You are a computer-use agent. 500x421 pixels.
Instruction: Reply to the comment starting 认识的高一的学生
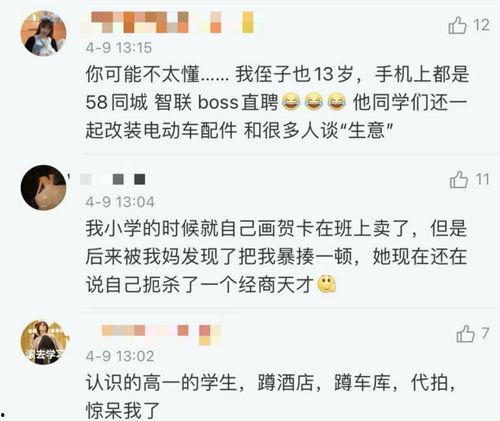pos(271,397)
